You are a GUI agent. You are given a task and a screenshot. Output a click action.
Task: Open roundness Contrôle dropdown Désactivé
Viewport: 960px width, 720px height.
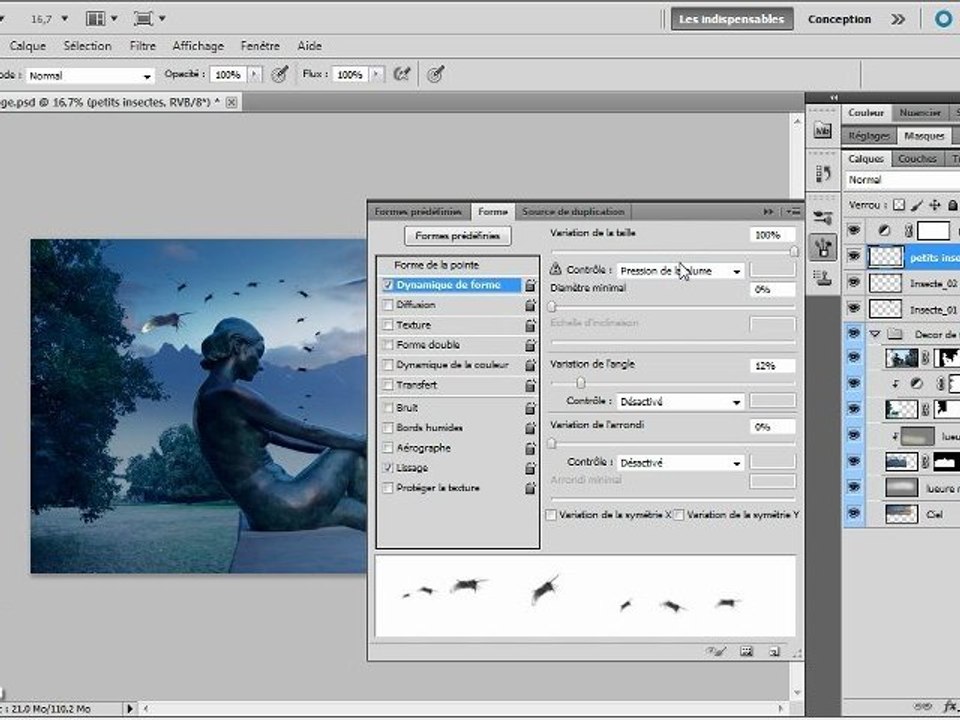pos(680,463)
